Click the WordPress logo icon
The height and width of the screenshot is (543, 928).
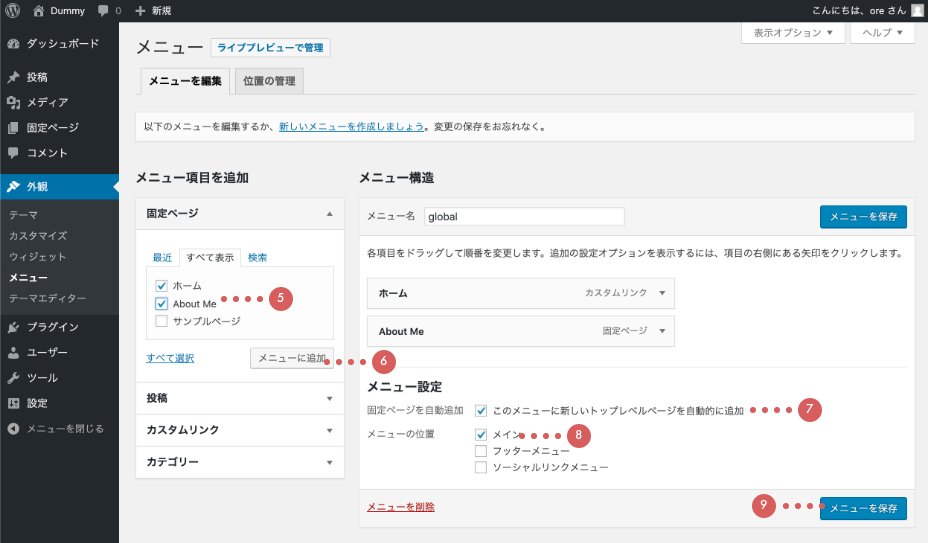13,10
